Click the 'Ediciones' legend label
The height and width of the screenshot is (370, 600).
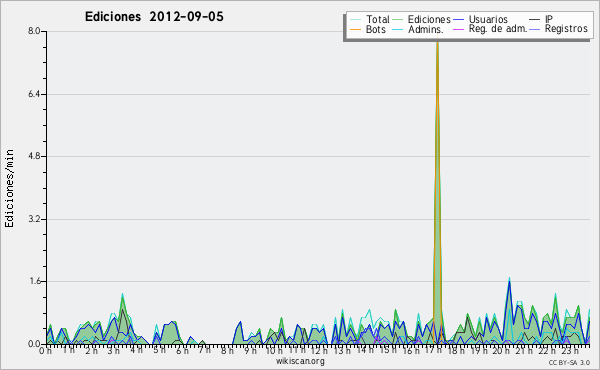429,19
